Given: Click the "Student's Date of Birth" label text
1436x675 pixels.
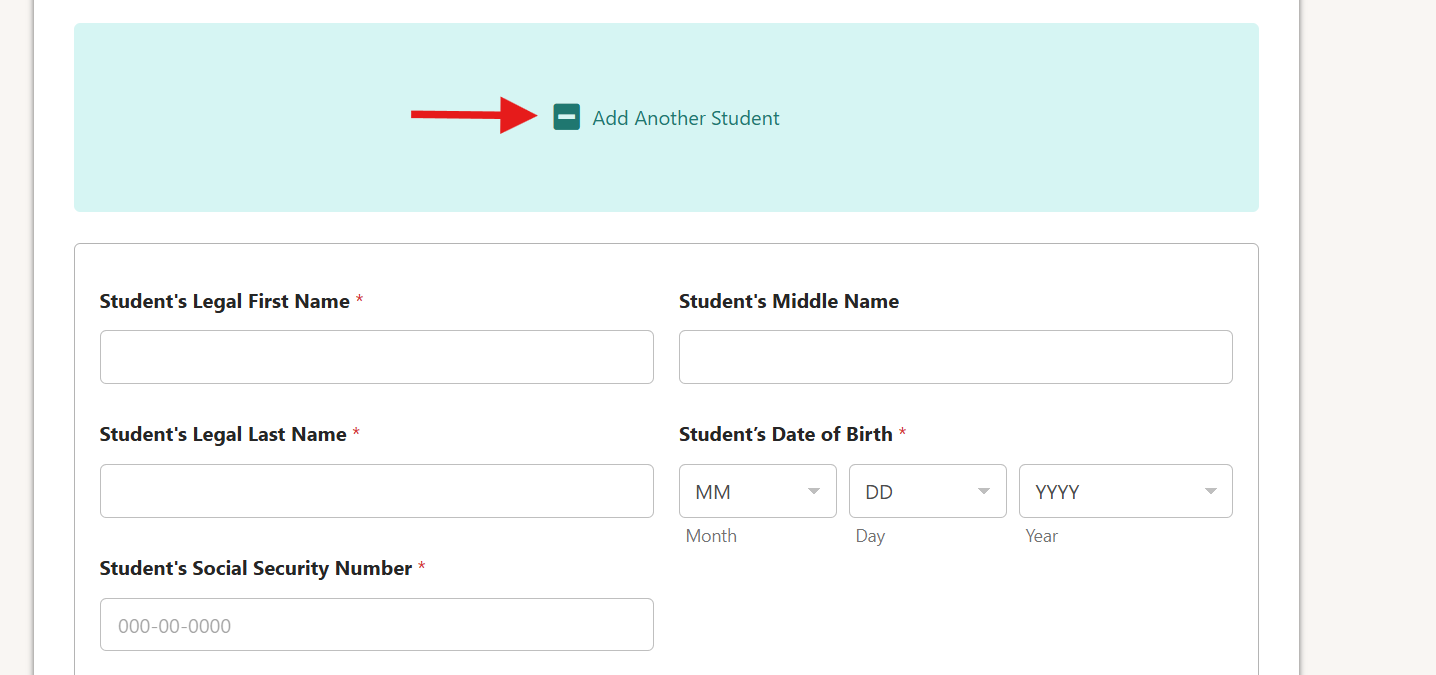Looking at the screenshot, I should (785, 434).
